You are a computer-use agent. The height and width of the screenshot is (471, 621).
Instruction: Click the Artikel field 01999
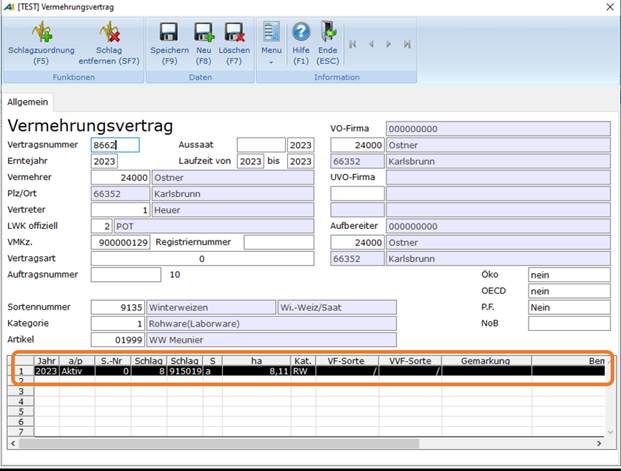tap(118, 340)
